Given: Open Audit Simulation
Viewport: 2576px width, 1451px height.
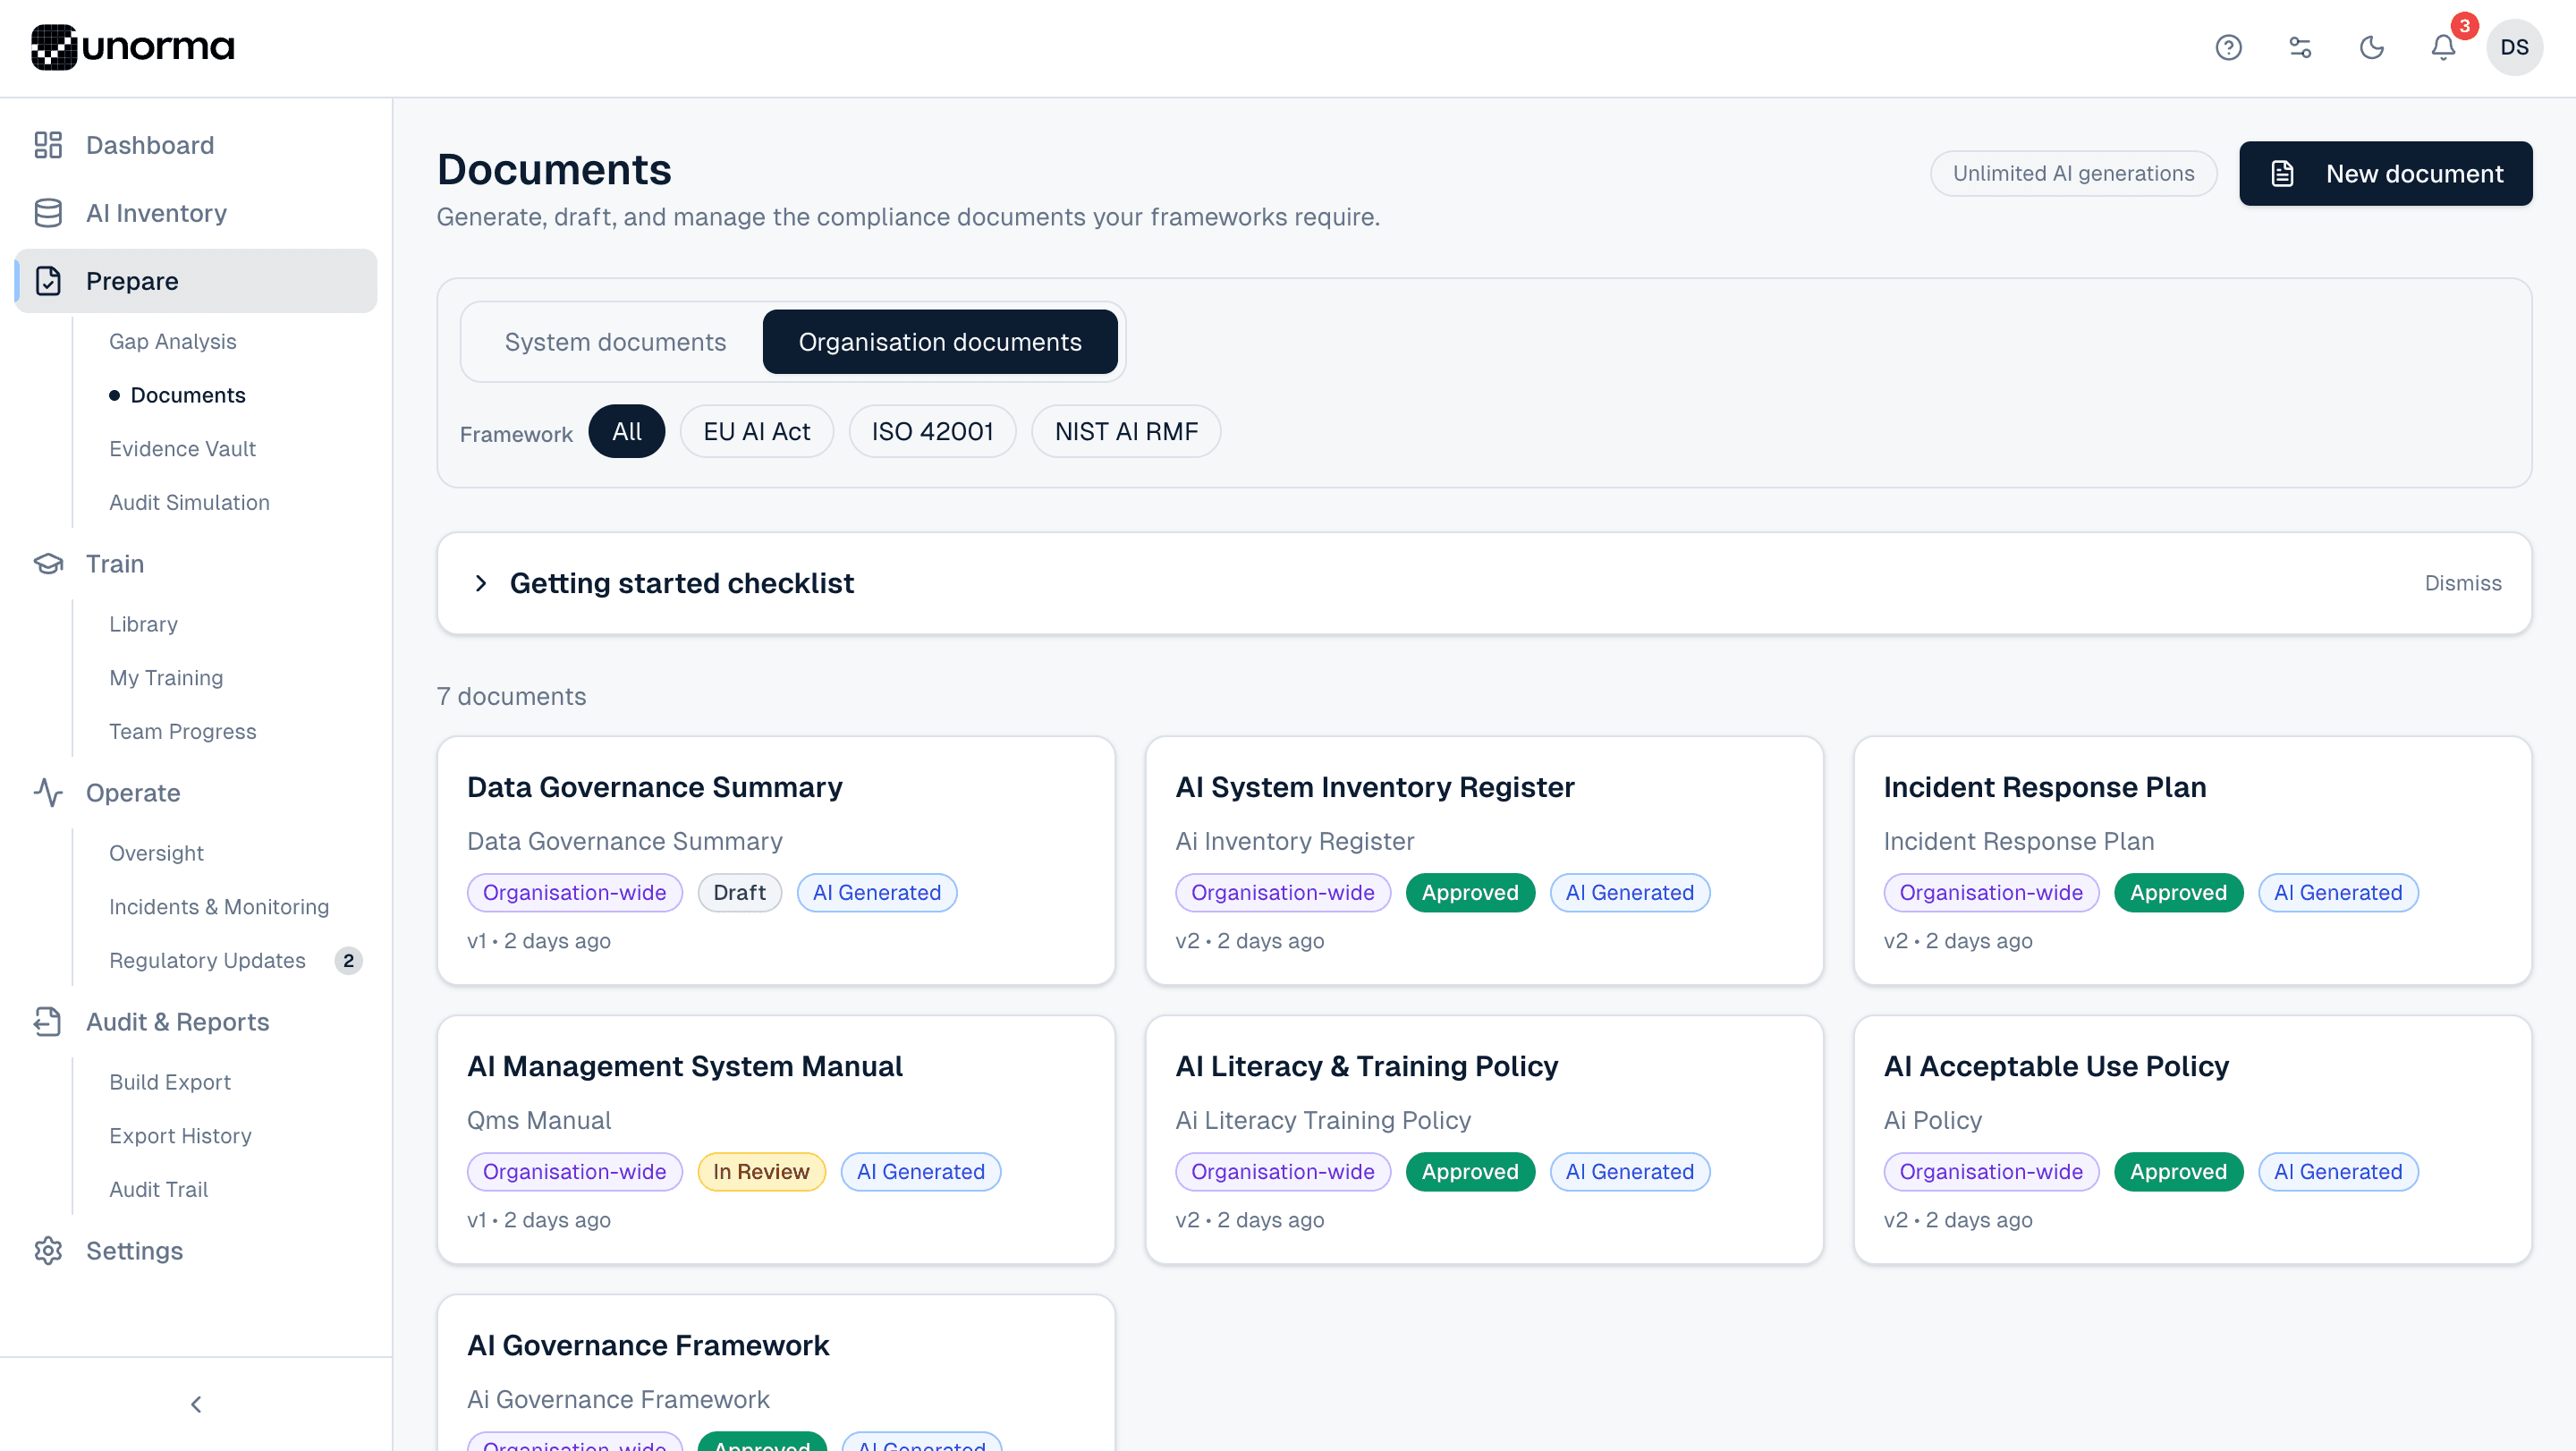Looking at the screenshot, I should tap(189, 503).
